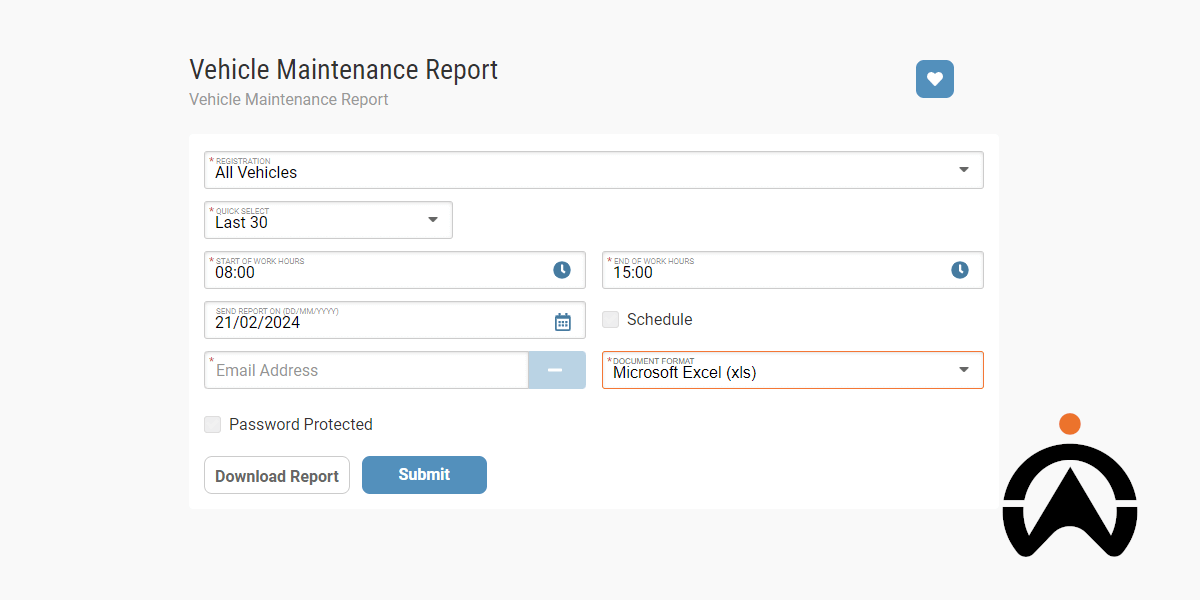Viewport: 1200px width, 600px height.
Task: Open the End of Work Hours clock picker
Action: (x=960, y=270)
